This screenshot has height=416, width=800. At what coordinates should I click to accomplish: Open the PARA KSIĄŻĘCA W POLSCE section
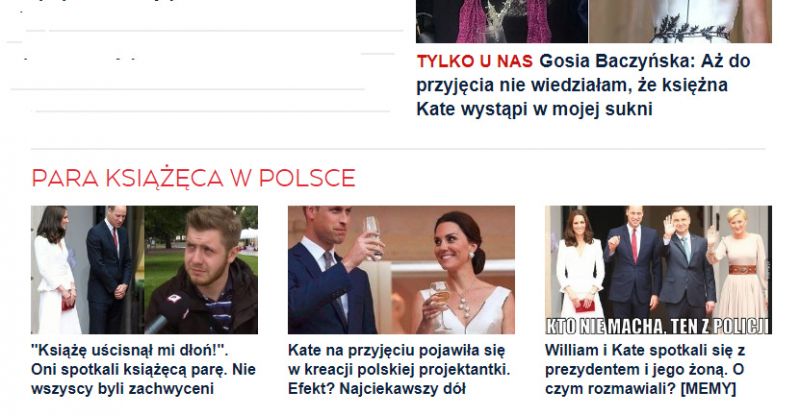pyautogui.click(x=193, y=178)
